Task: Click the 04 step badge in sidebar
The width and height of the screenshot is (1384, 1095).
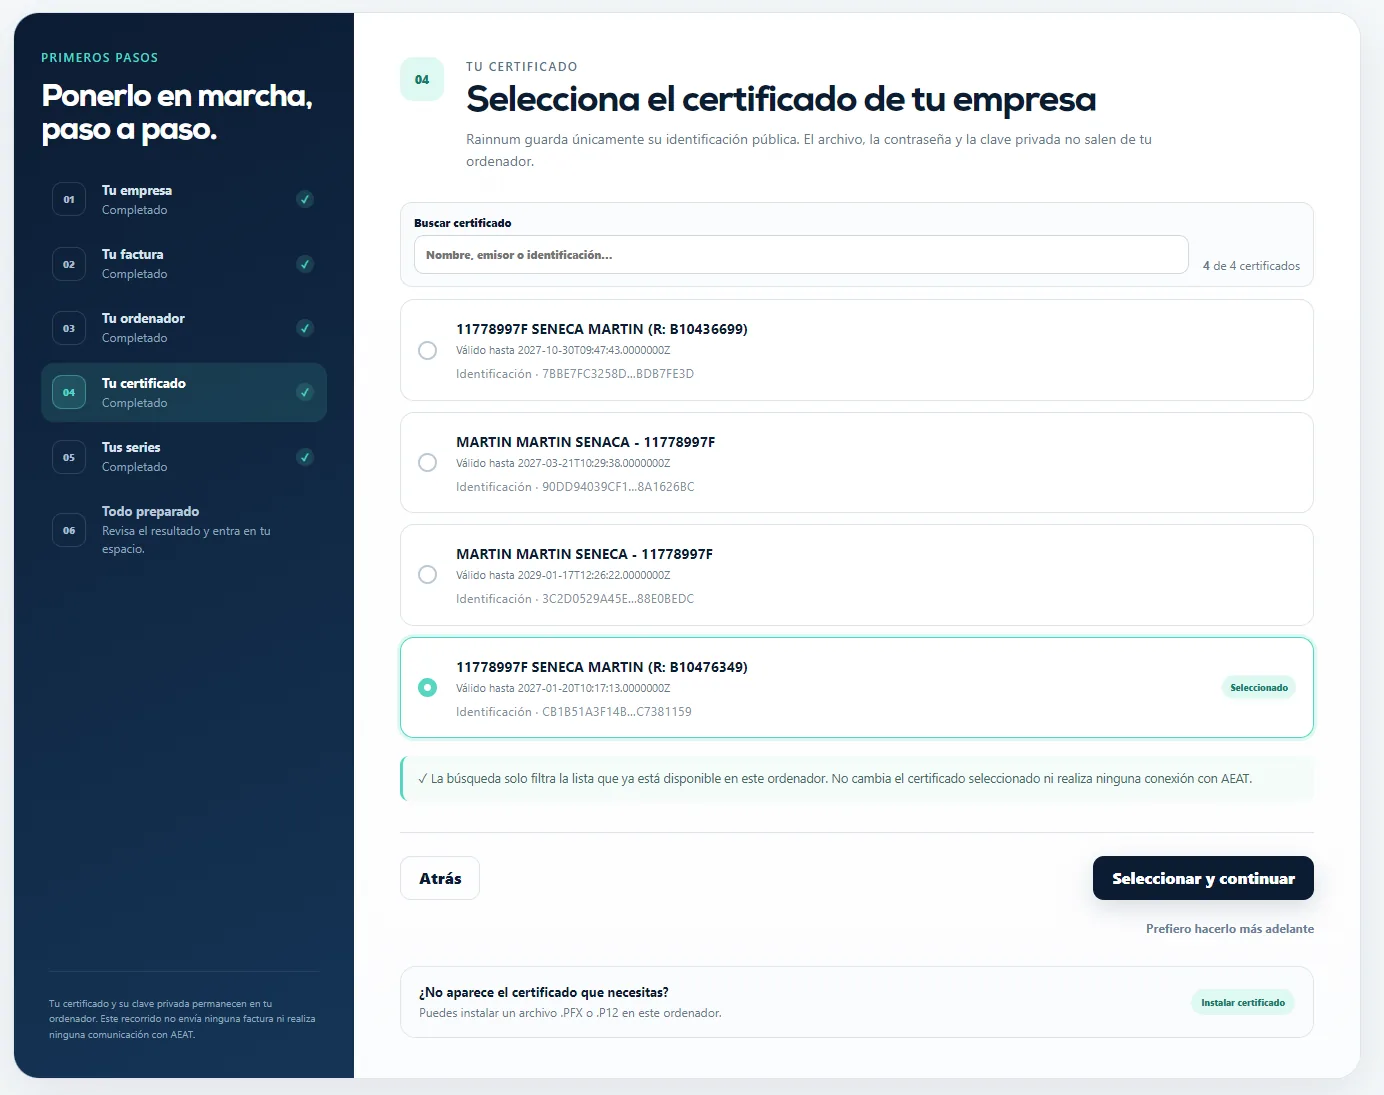Action: click(69, 393)
